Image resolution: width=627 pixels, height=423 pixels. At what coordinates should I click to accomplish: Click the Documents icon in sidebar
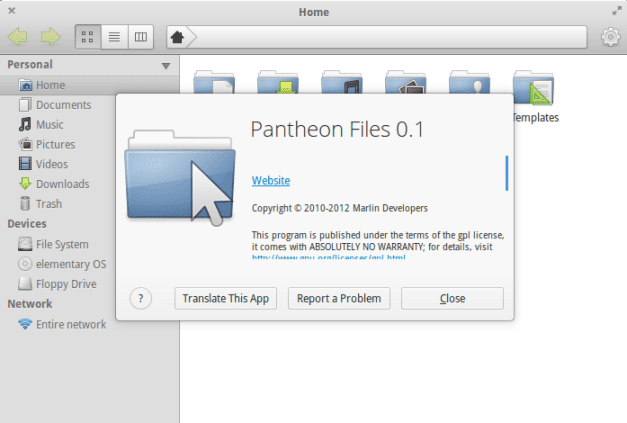coord(25,105)
